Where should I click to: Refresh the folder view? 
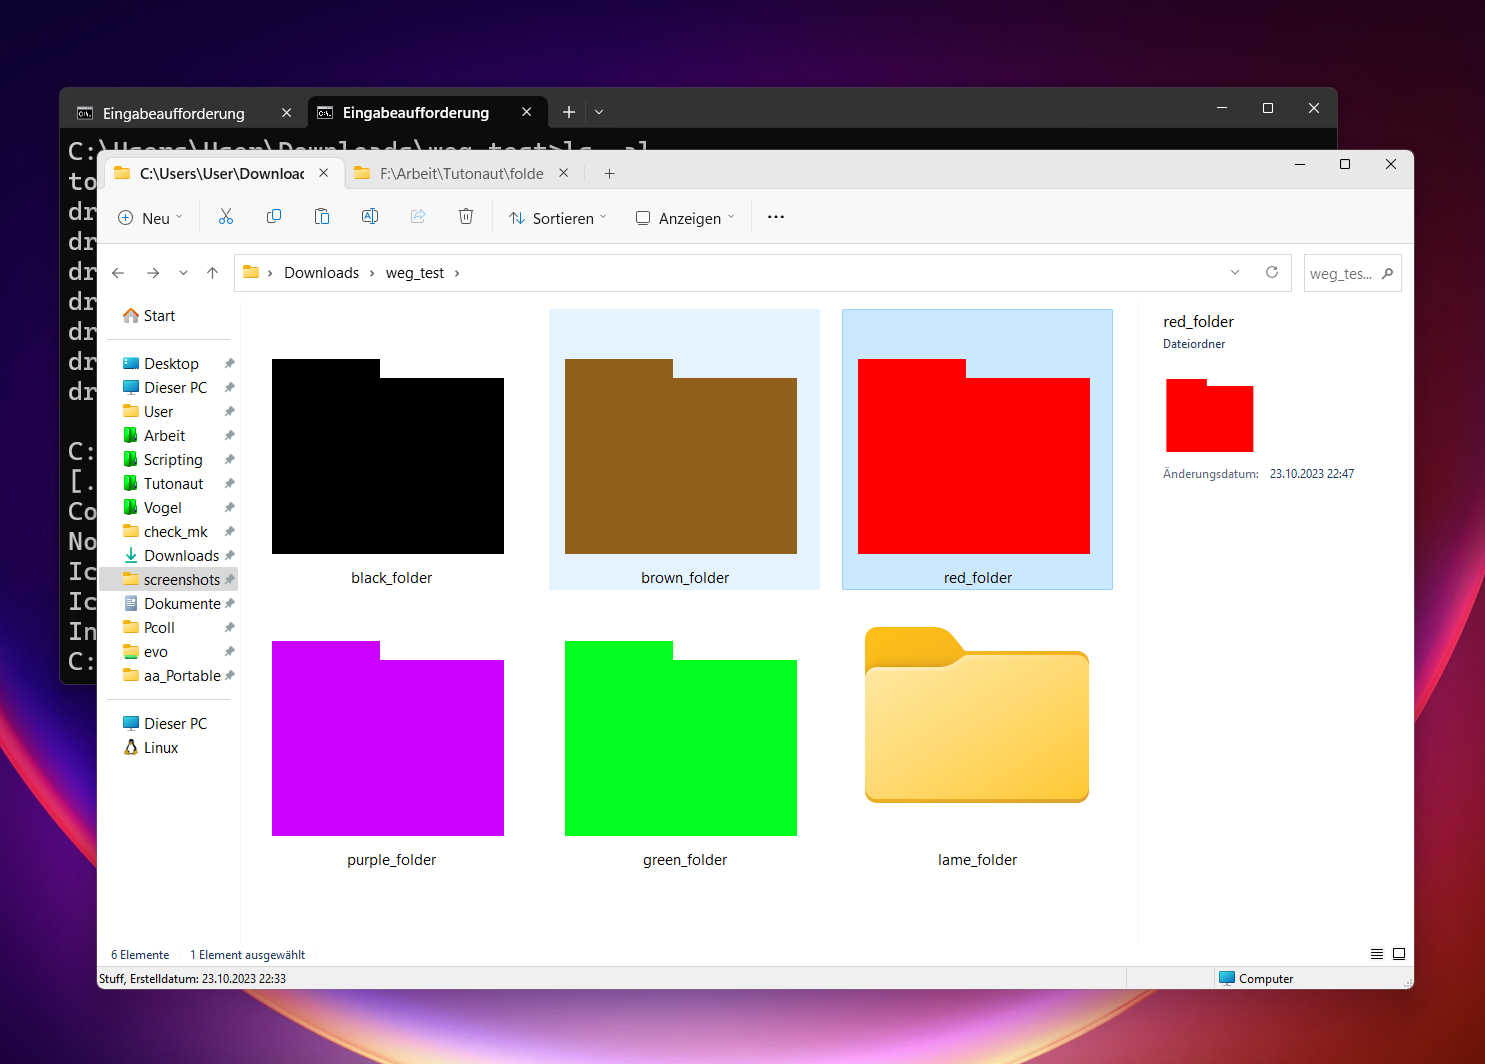pos(1272,272)
